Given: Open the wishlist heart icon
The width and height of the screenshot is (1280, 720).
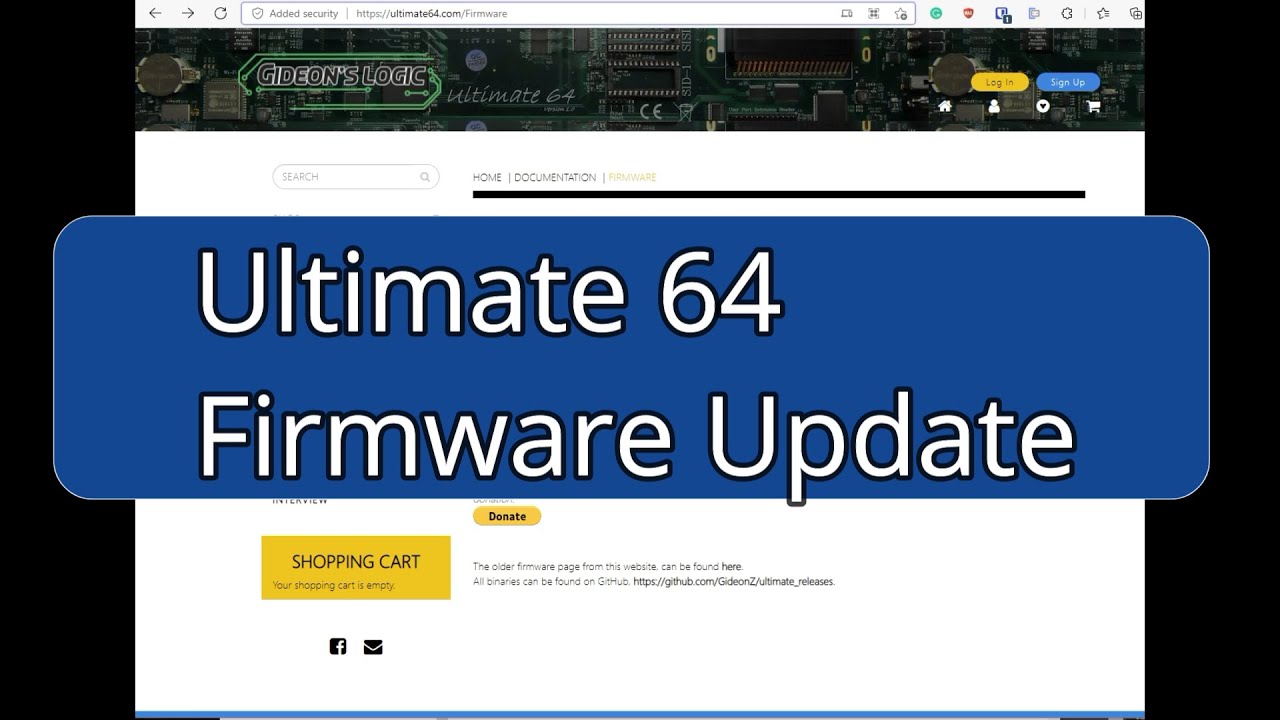Looking at the screenshot, I should (x=1043, y=106).
